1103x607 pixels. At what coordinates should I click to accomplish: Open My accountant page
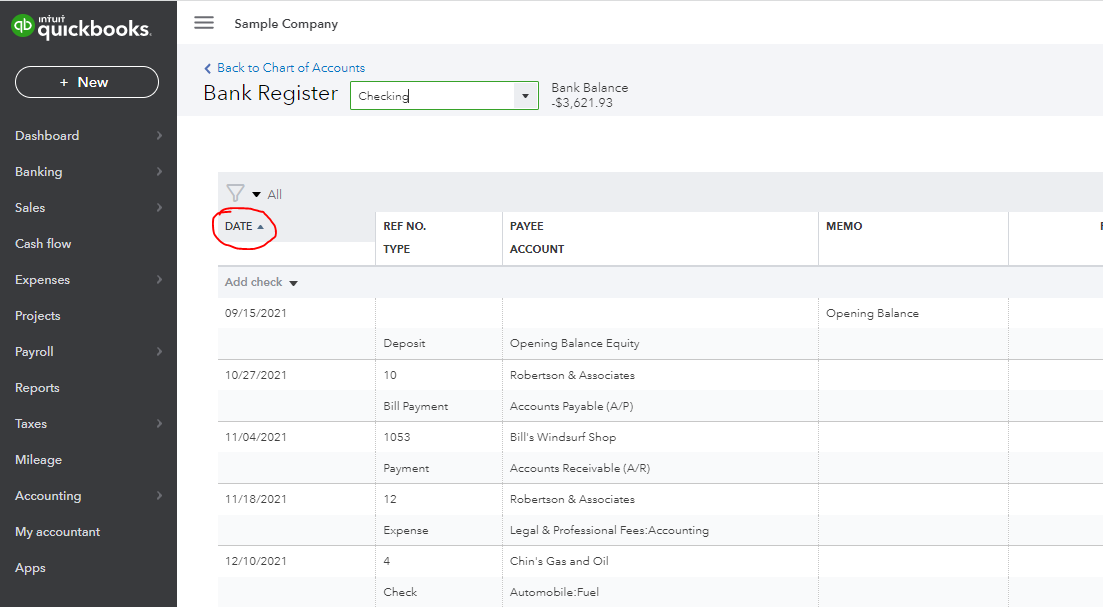(57, 532)
